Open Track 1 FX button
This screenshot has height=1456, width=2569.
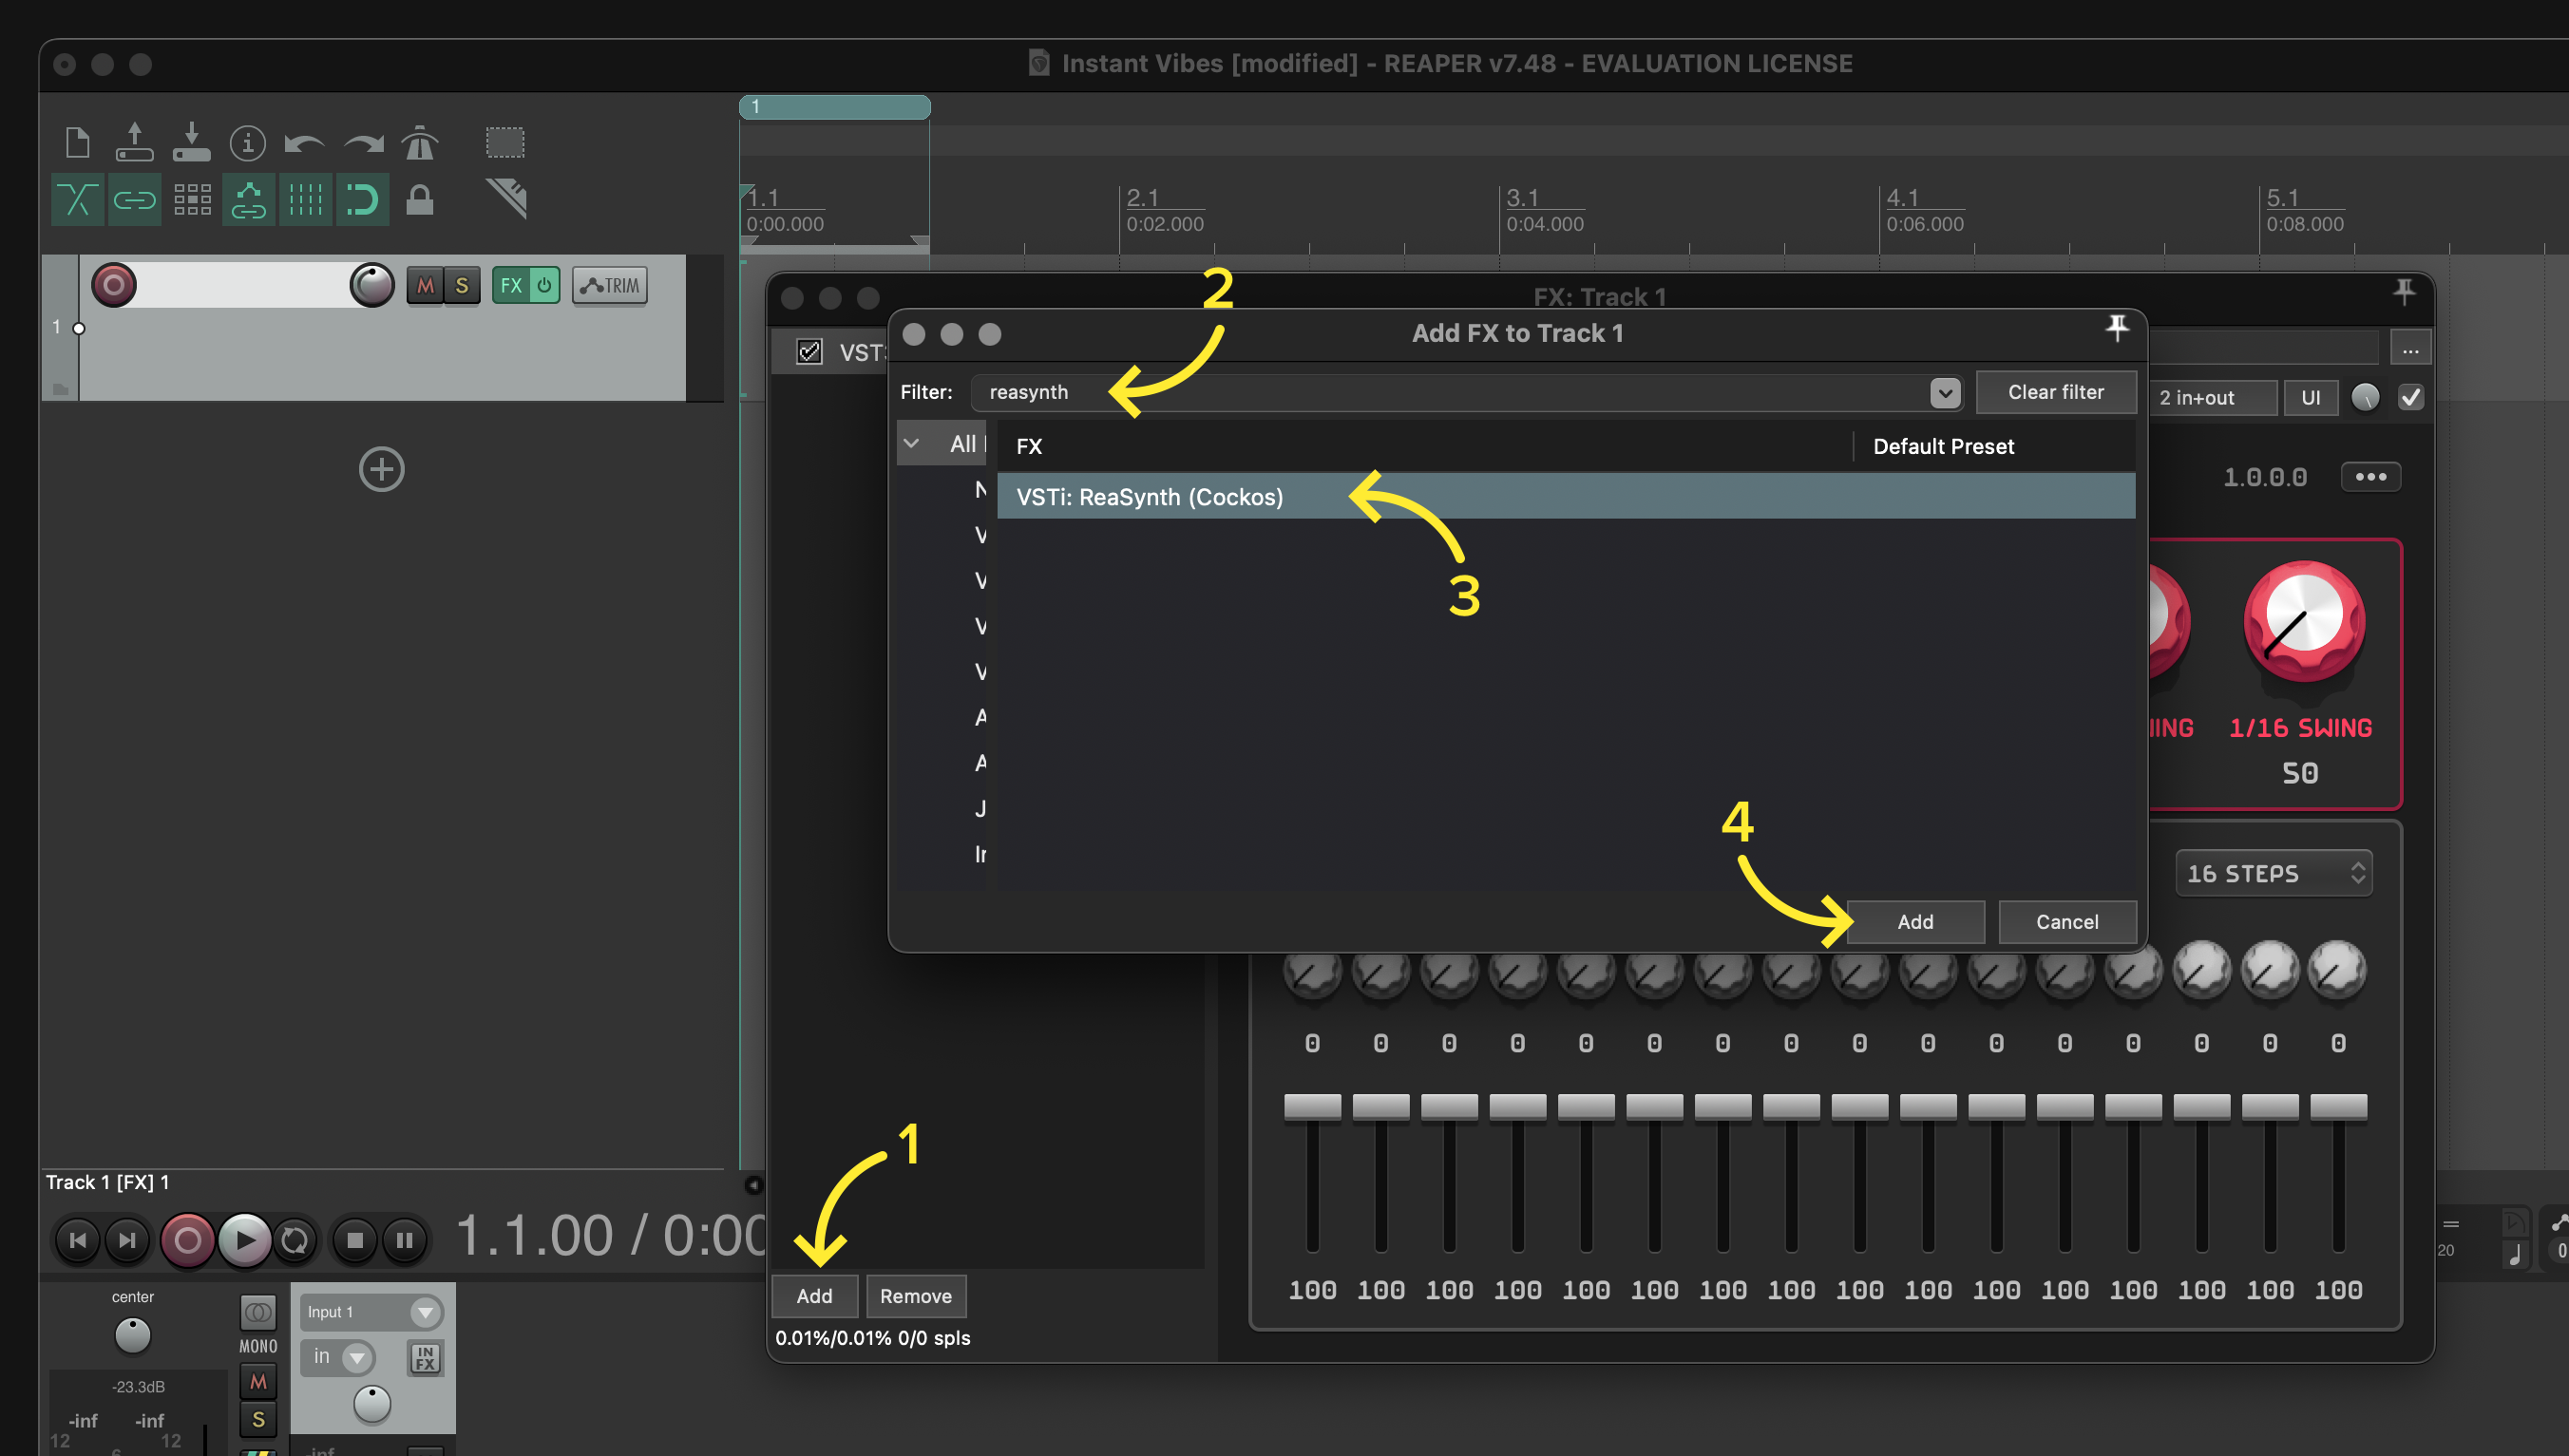(510, 286)
